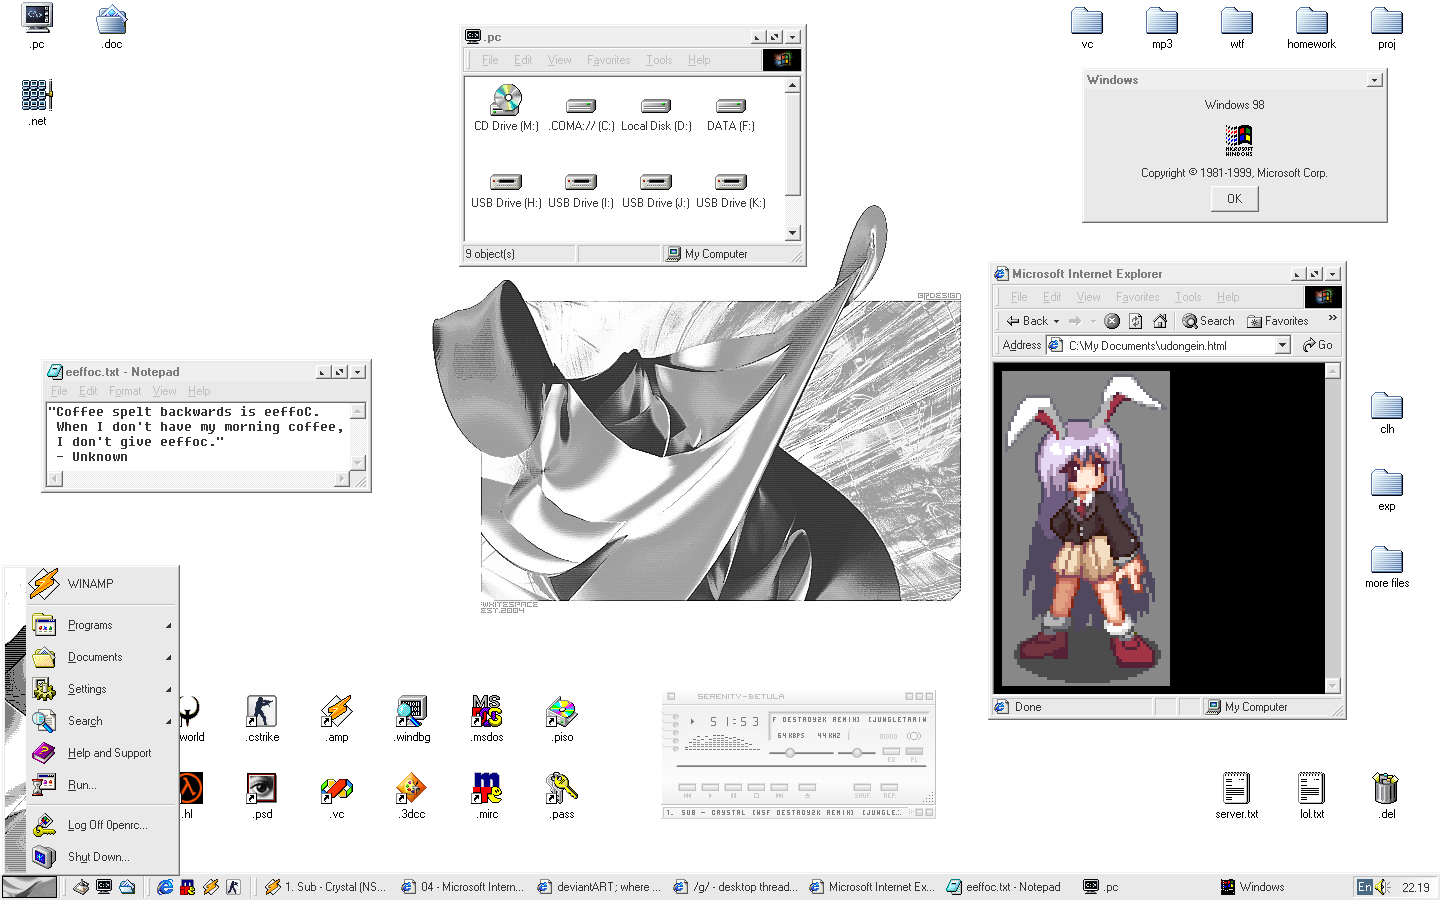Viewport: 1440px width, 900px height.
Task: Click the volume speaker icon in system tray
Action: 1384,887
